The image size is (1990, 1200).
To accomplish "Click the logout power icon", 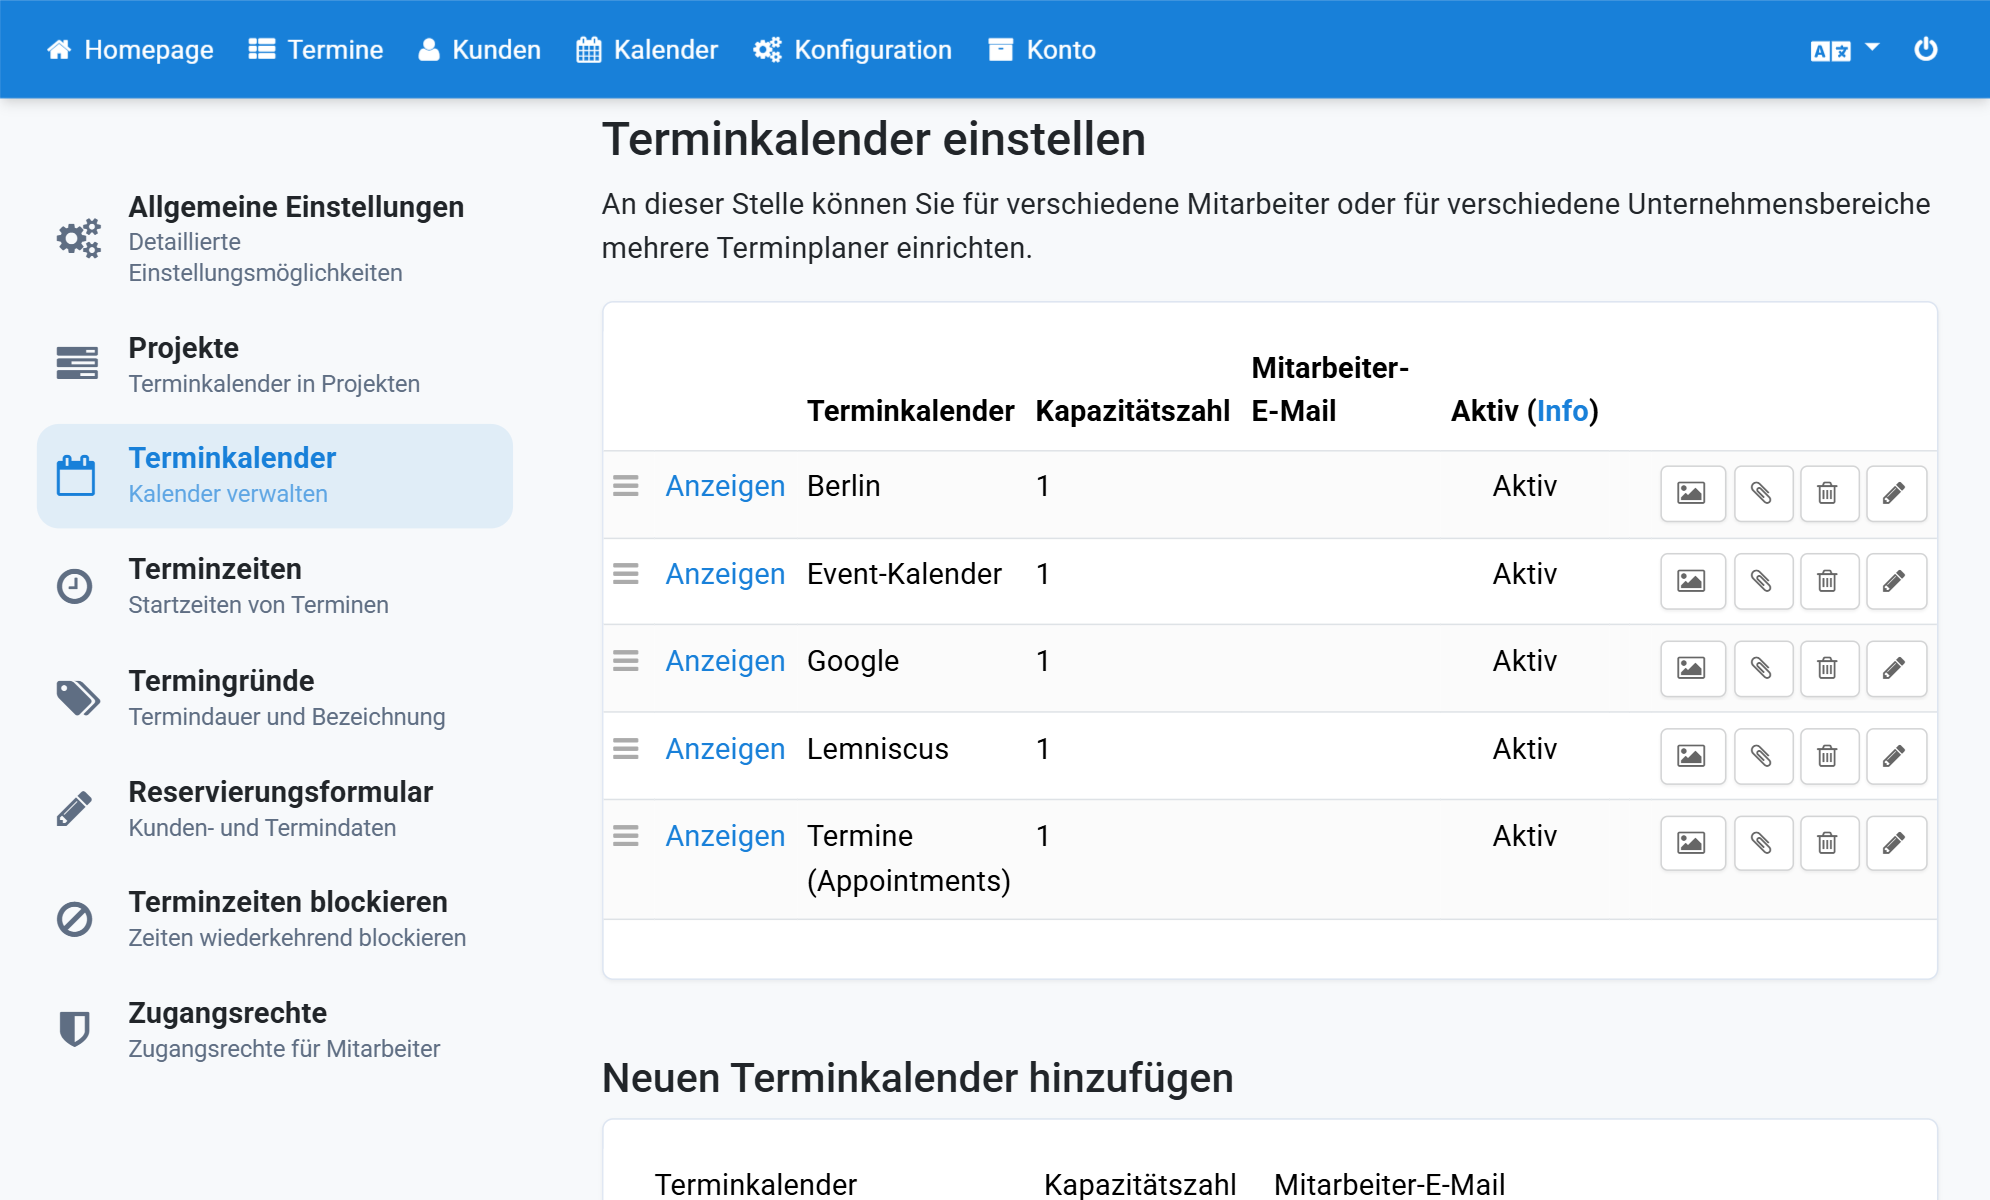I will pyautogui.click(x=1925, y=49).
